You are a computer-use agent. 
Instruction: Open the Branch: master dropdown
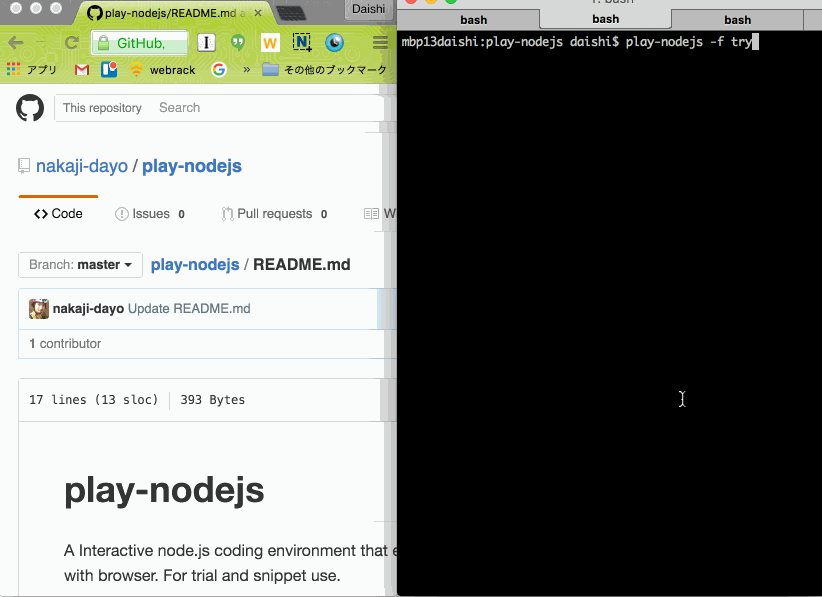pyautogui.click(x=80, y=265)
